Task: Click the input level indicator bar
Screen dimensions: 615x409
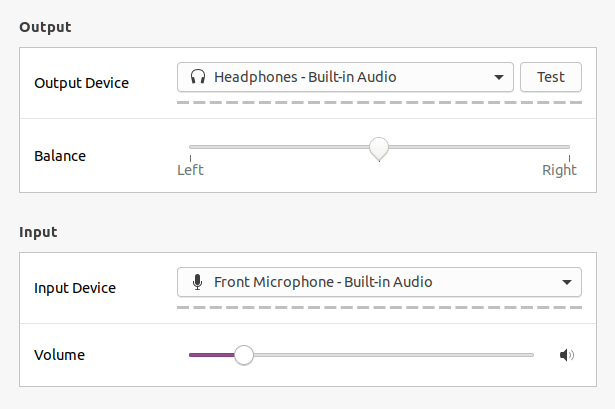Action: coord(379,307)
